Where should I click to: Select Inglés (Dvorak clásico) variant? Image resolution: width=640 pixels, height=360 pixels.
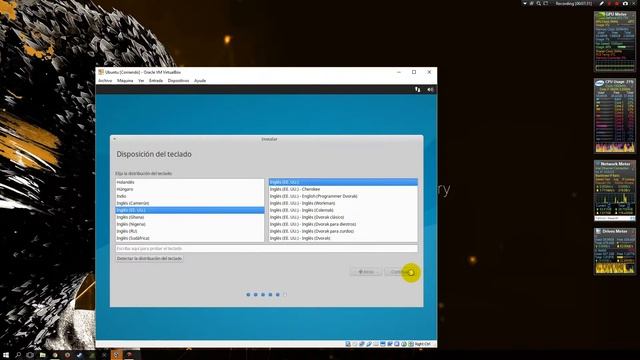click(x=343, y=217)
